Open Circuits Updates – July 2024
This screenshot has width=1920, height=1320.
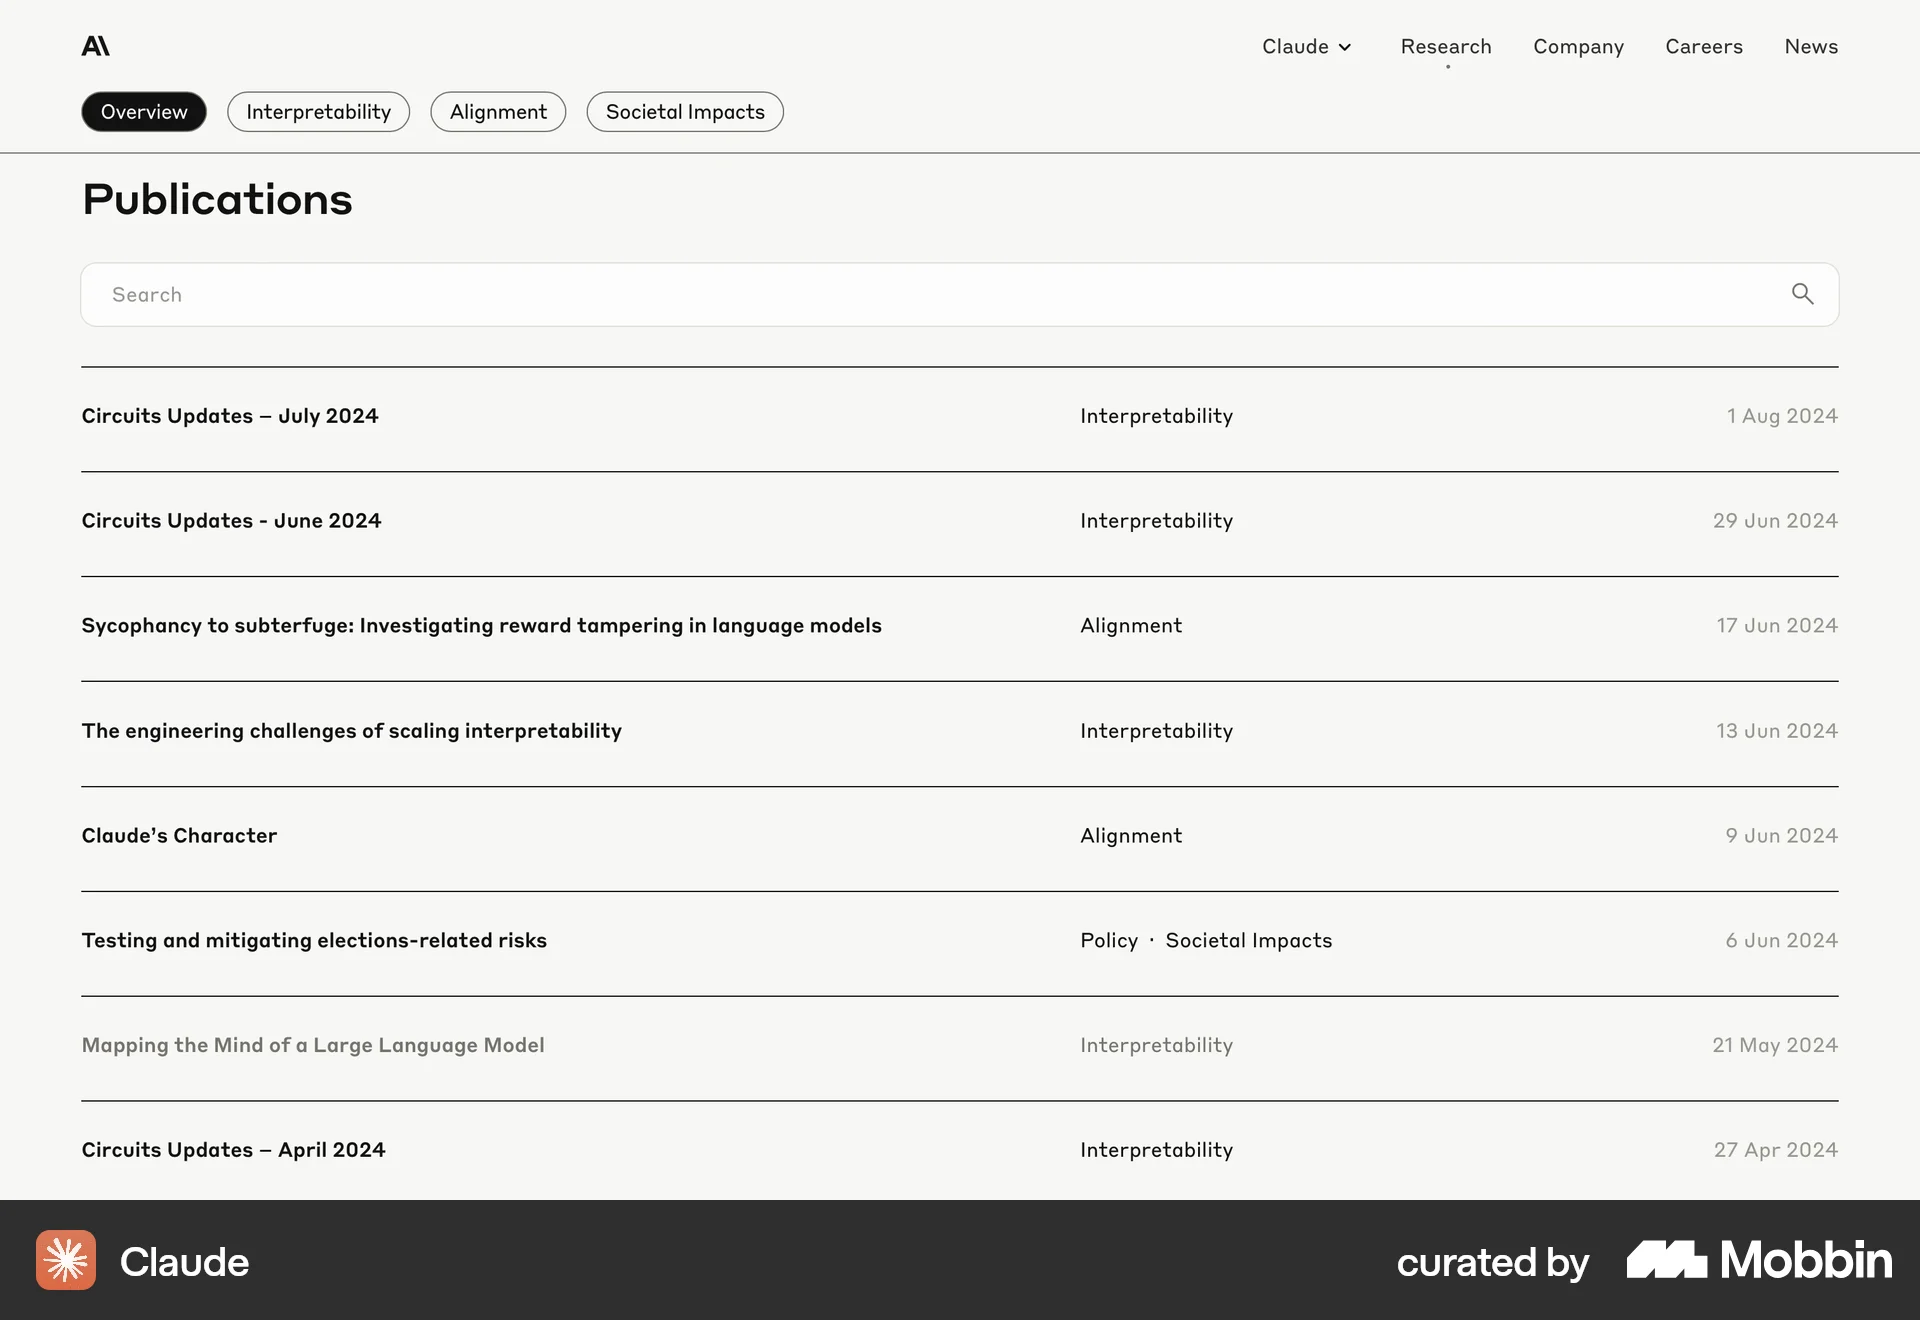pos(230,415)
